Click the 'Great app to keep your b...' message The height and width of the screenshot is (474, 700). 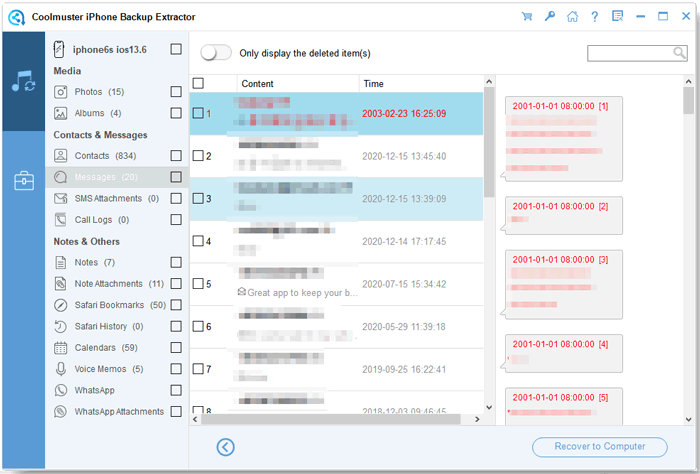tap(298, 293)
